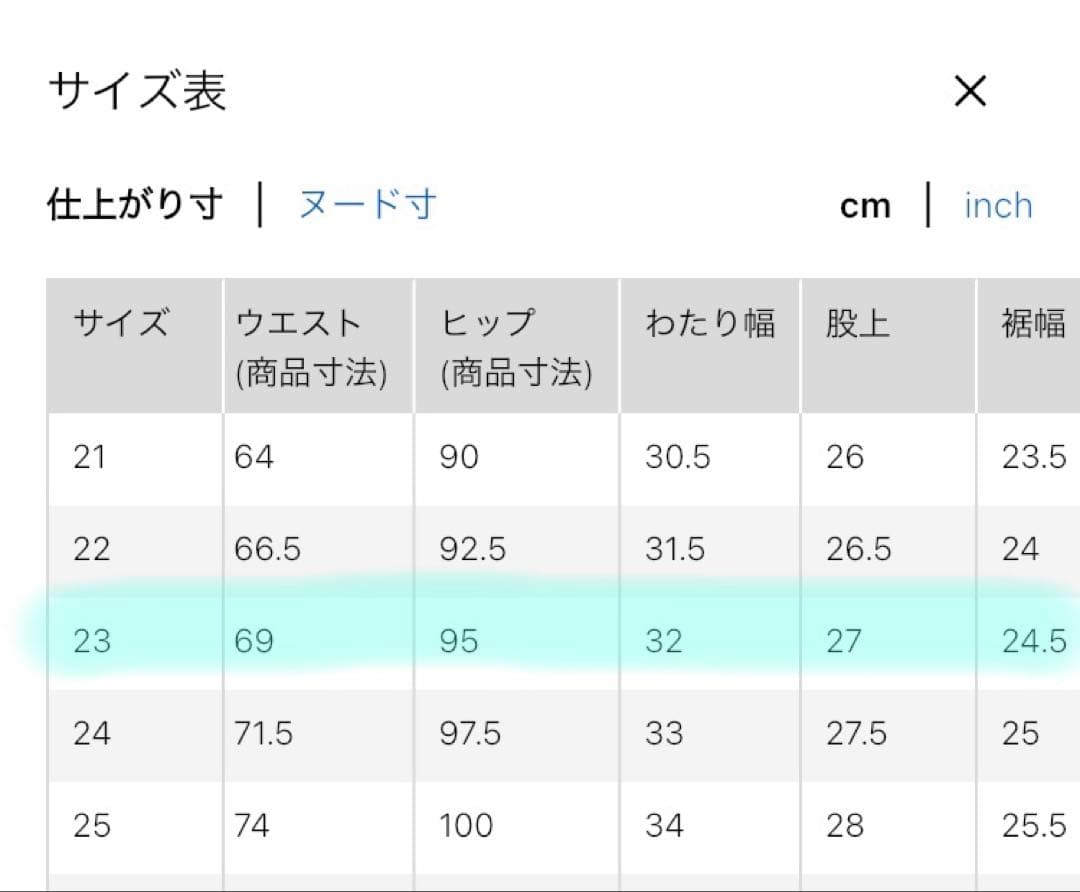
Task: Click the ヒップ(商品寸法) column header
Action: point(517,346)
